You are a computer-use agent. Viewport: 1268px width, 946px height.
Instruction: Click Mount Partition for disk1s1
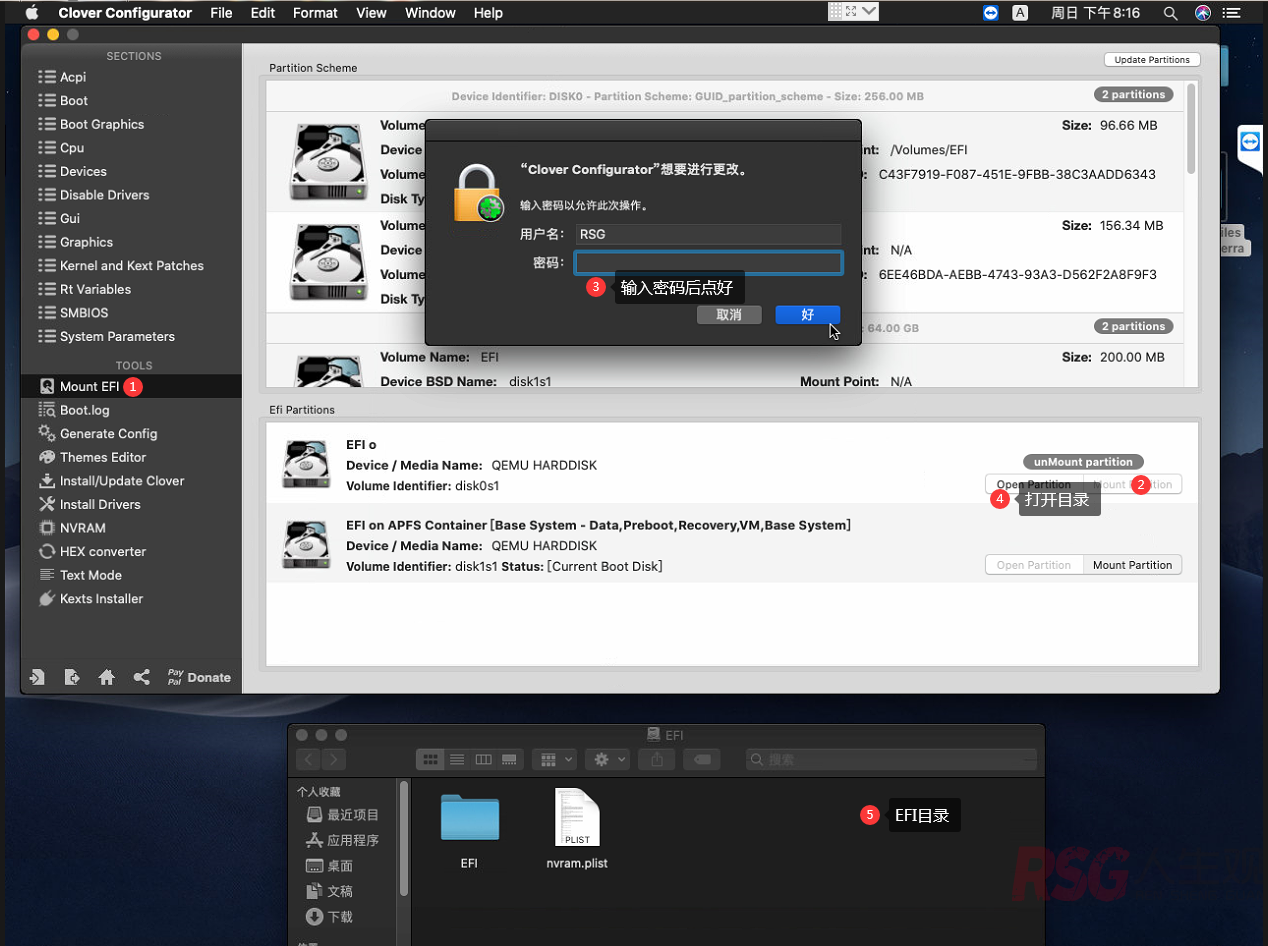(x=1132, y=565)
